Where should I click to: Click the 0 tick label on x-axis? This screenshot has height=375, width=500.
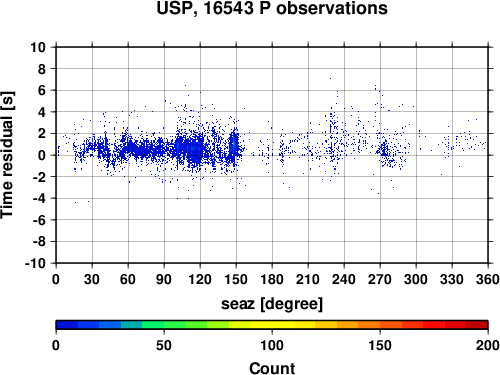pos(56,279)
